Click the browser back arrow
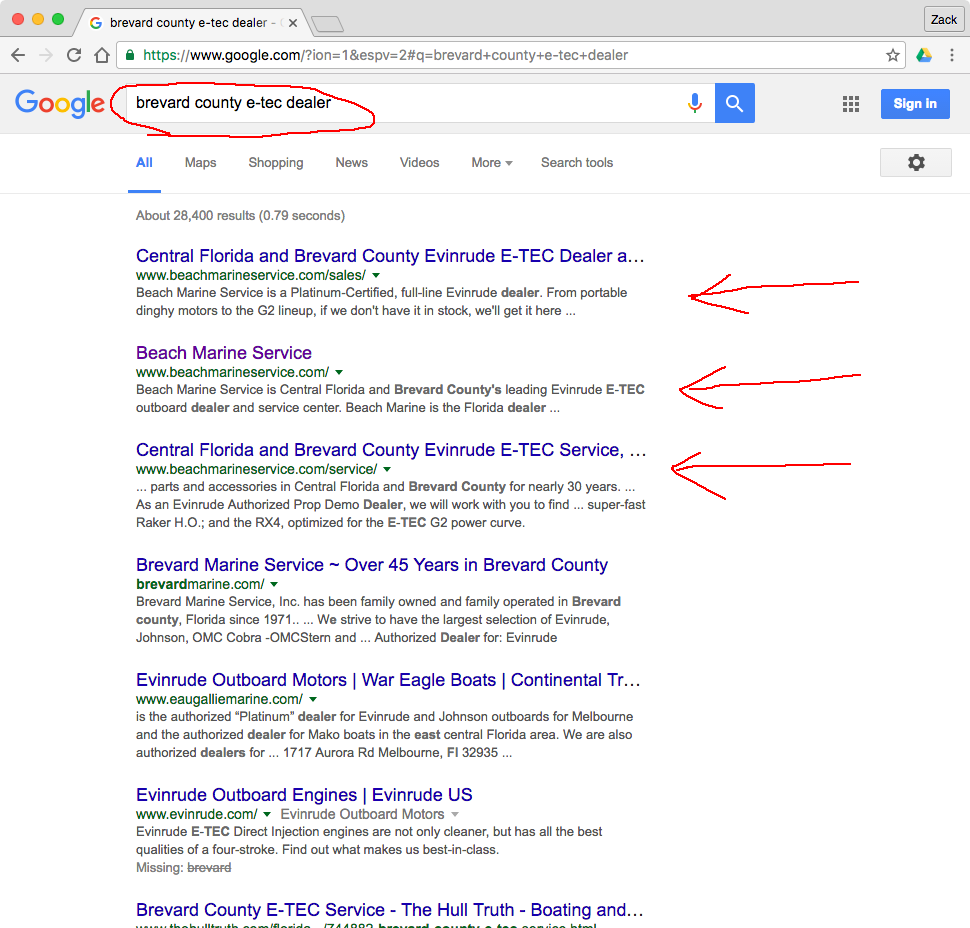 (19, 55)
